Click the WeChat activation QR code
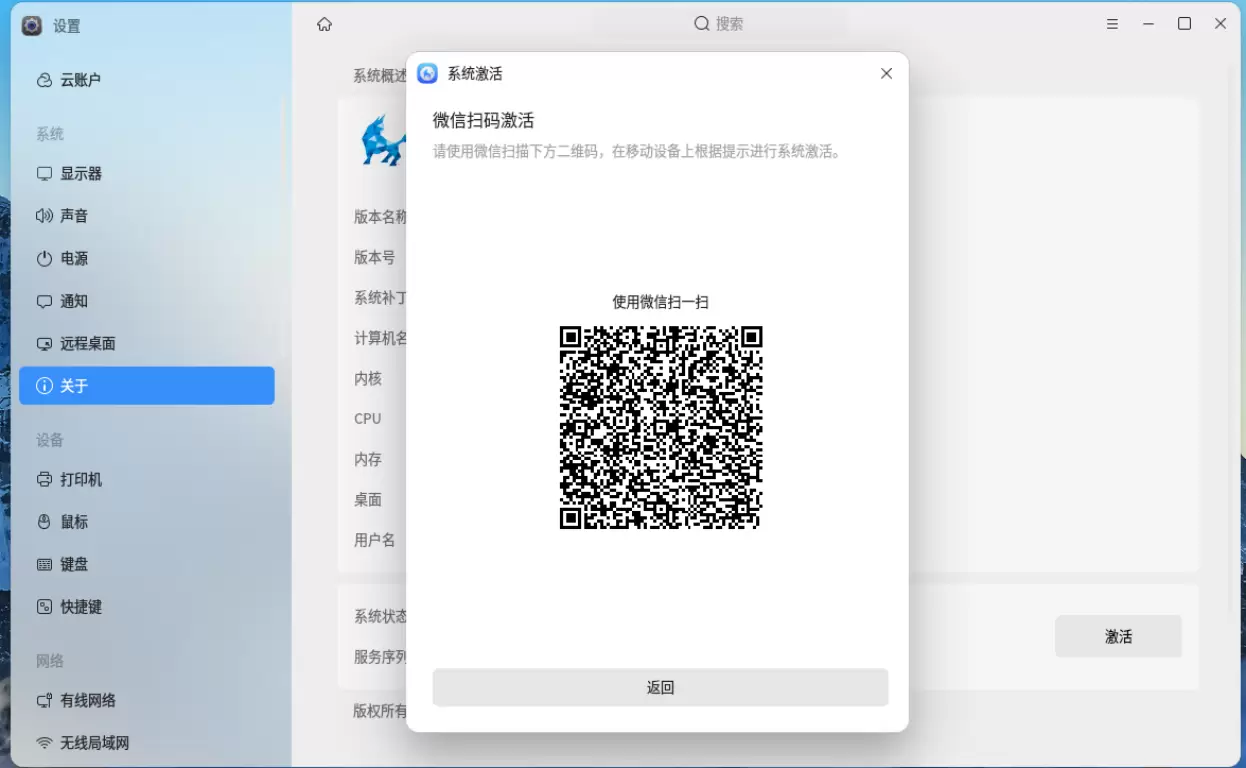The height and width of the screenshot is (768, 1246). point(660,427)
